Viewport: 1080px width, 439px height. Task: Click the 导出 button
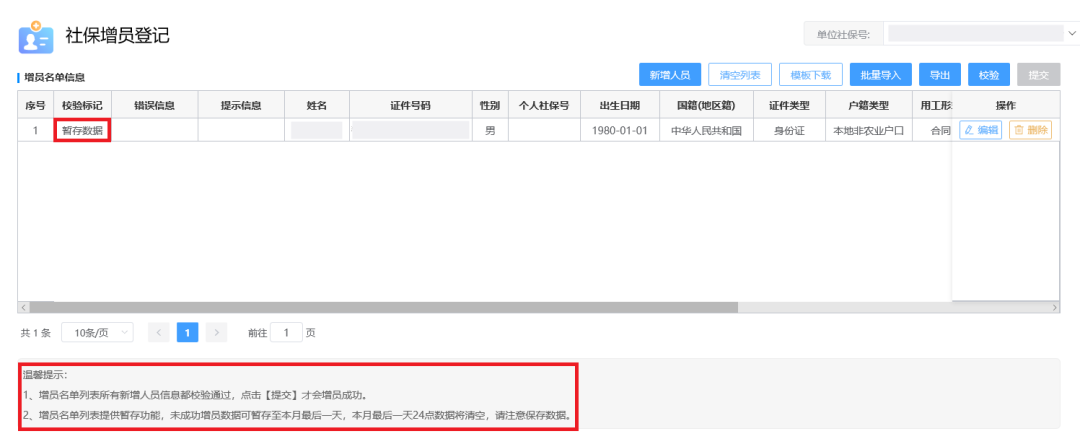tap(940, 75)
